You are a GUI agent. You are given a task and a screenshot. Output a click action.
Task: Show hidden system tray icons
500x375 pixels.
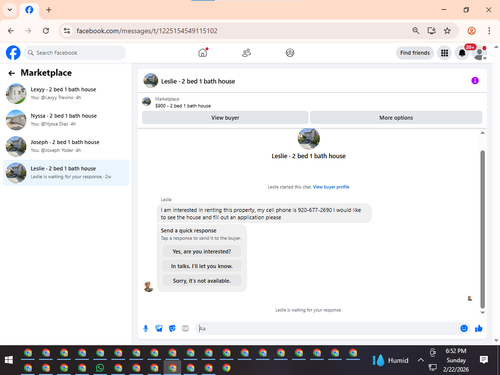tap(421, 360)
